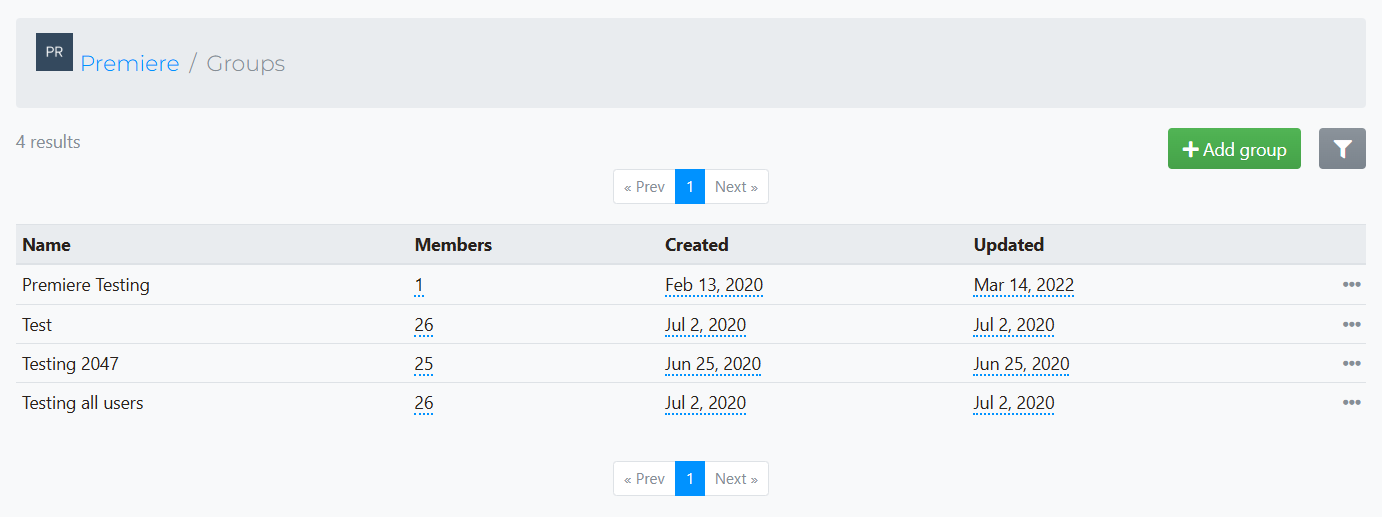Open the filter funnel icon button

[1342, 149]
